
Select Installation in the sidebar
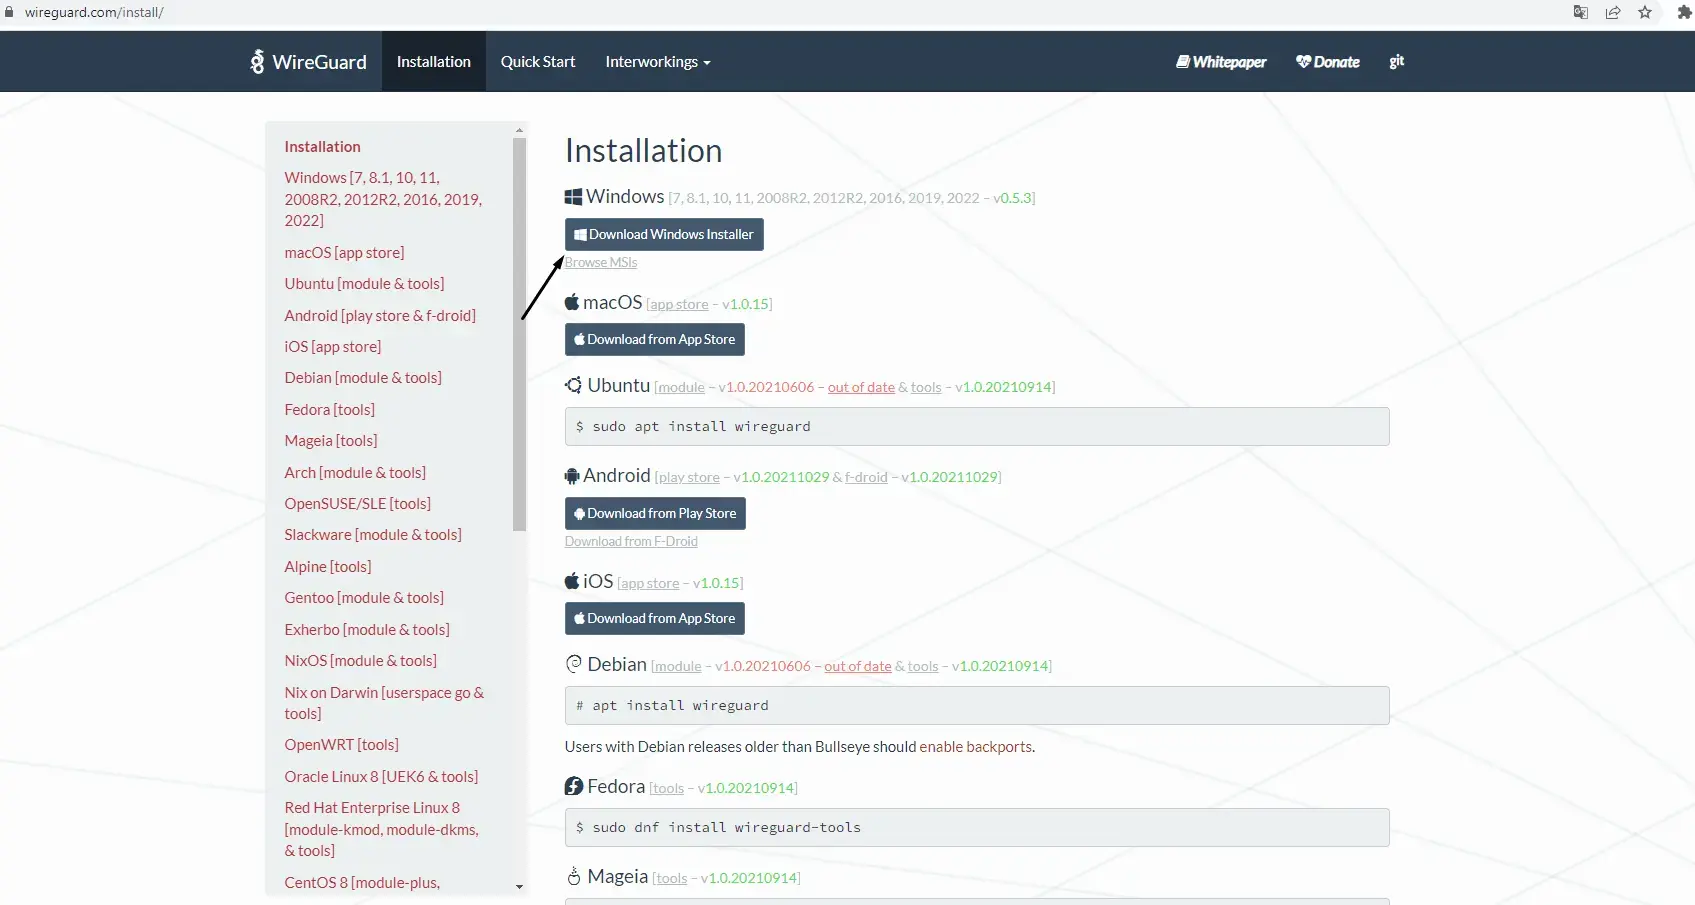[x=322, y=146]
